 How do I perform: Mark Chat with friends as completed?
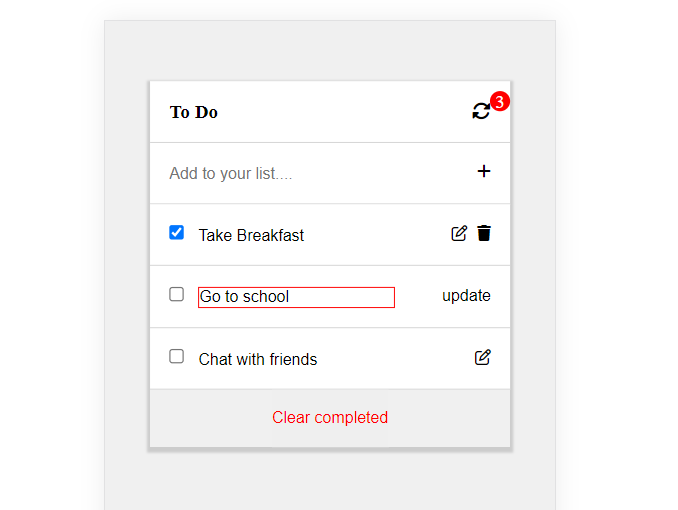[x=177, y=356]
